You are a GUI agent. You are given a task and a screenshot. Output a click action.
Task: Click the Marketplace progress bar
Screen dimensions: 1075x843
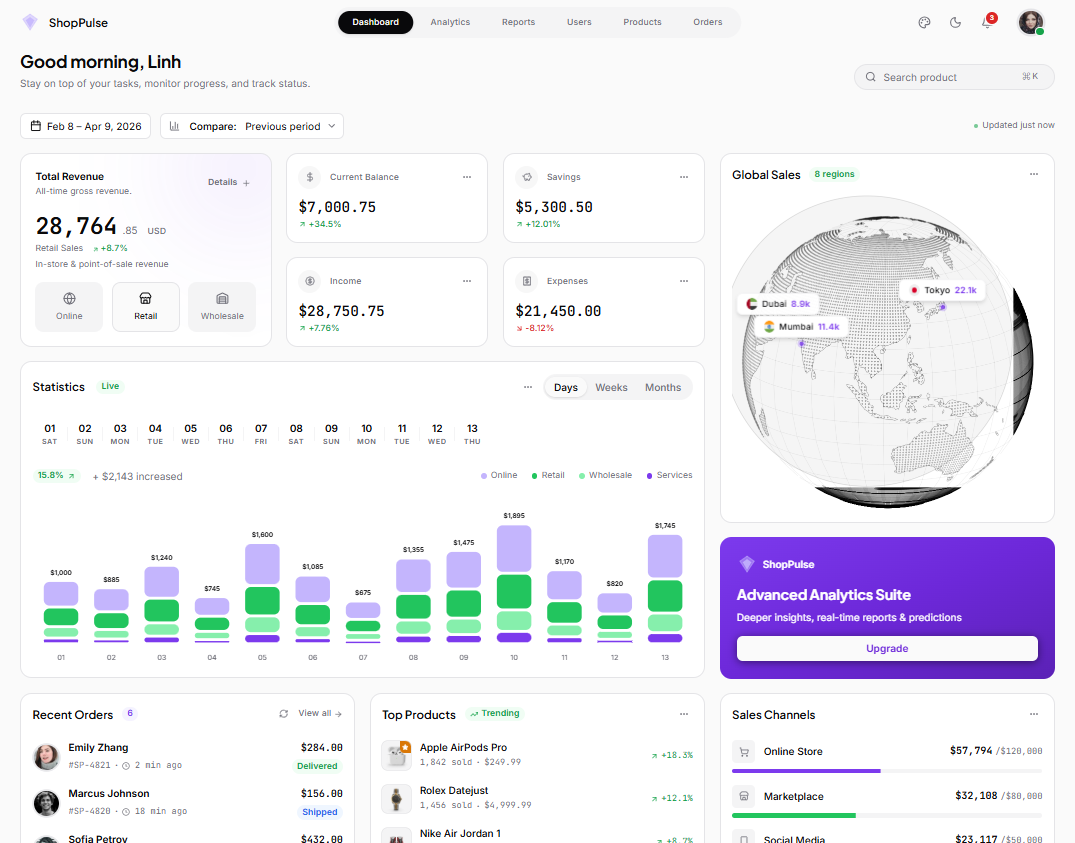tap(887, 816)
